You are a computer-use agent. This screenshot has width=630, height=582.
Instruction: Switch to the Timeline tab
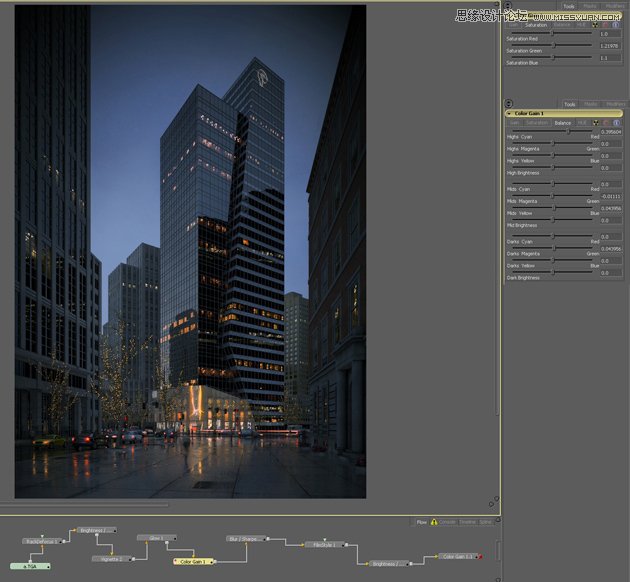[x=467, y=522]
